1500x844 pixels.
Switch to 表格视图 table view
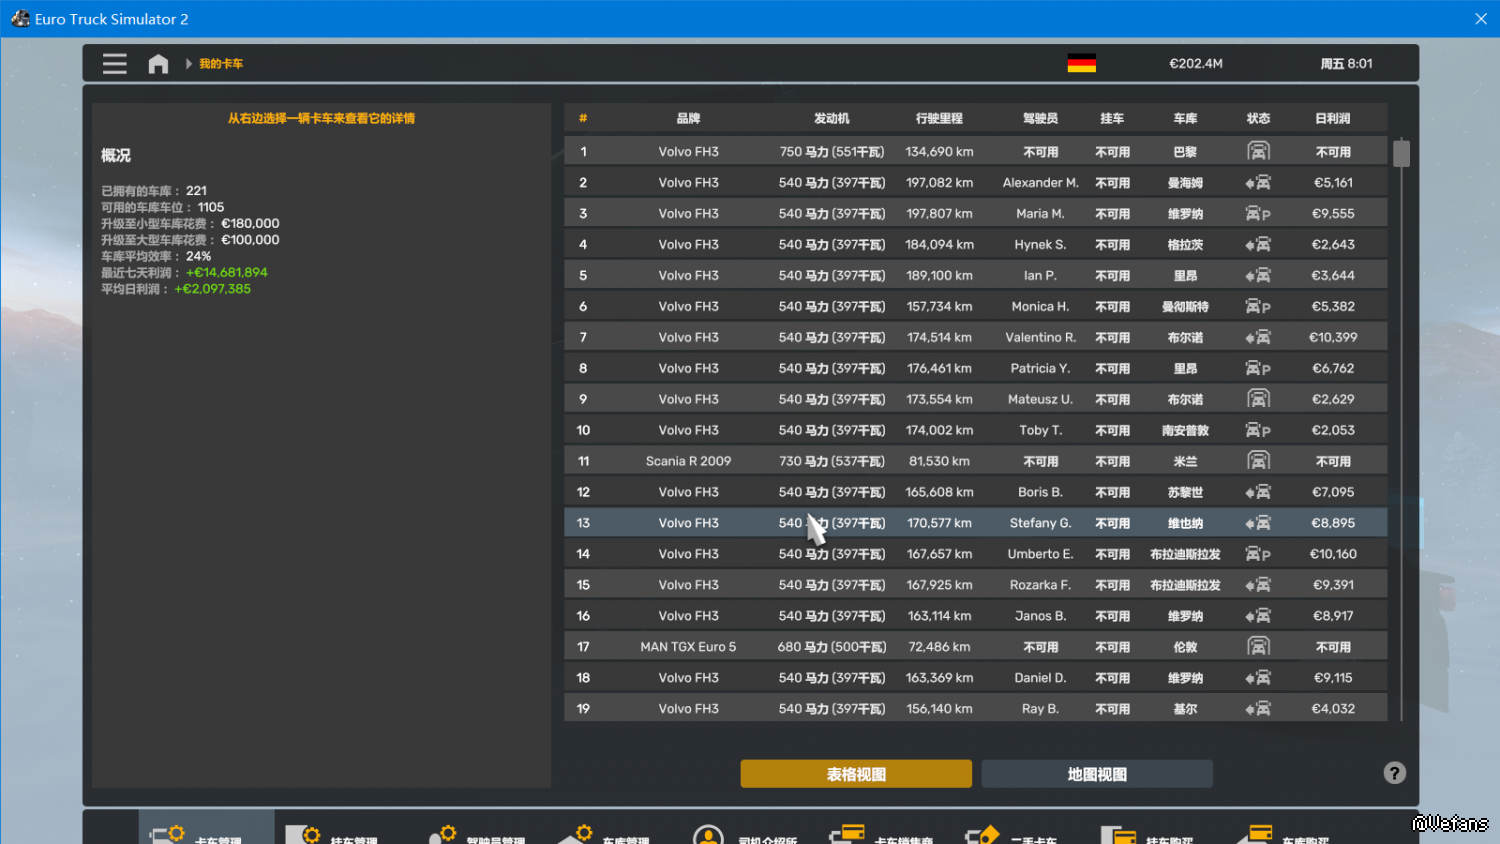coord(856,774)
